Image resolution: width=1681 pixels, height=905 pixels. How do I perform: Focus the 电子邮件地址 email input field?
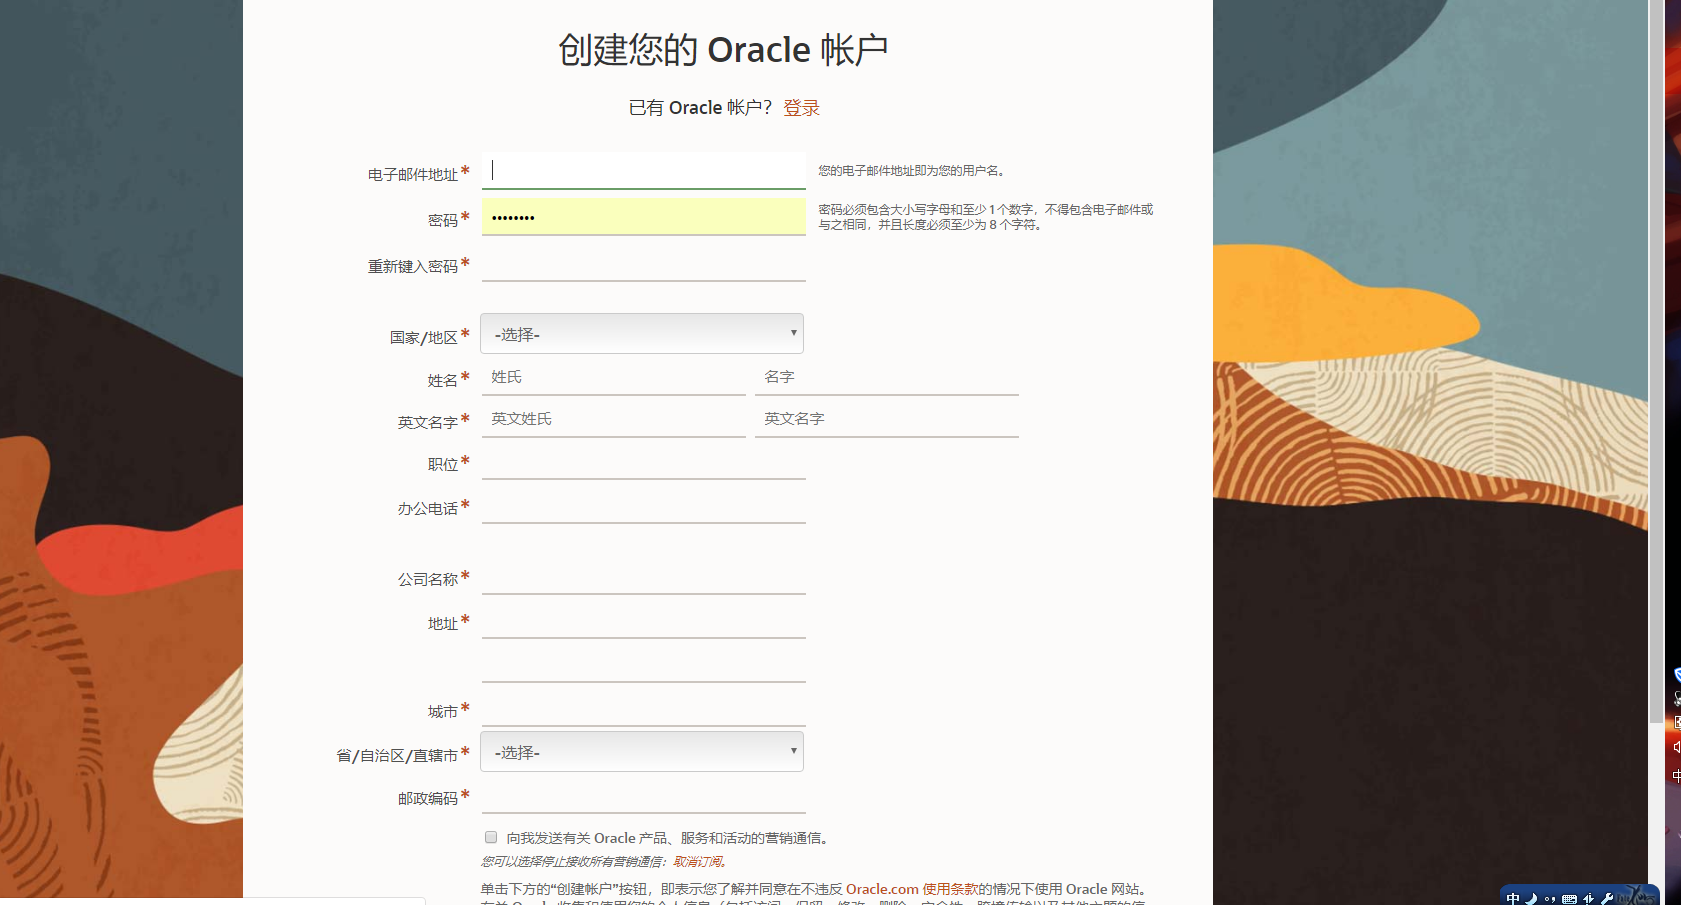643,170
